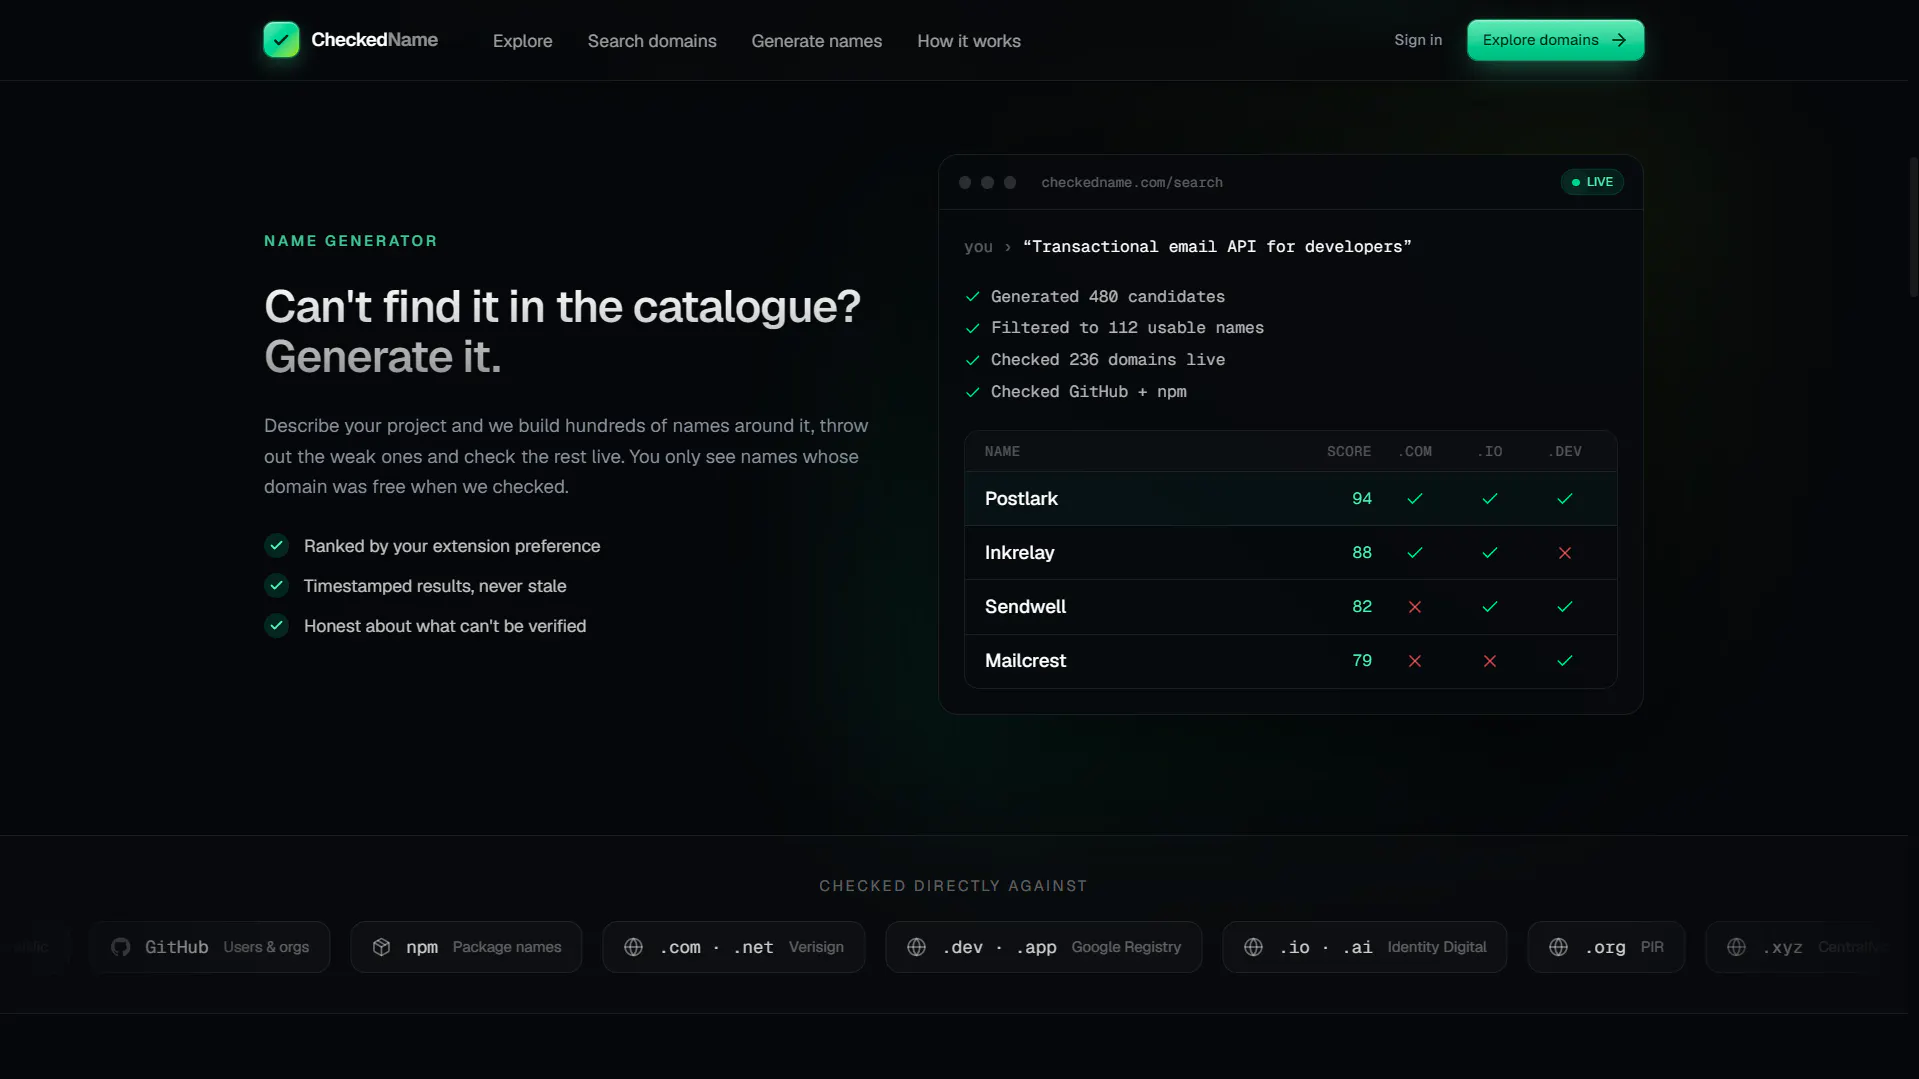Screen dimensions: 1919x1079
Task: Click the .COM column header
Action: [1414, 451]
